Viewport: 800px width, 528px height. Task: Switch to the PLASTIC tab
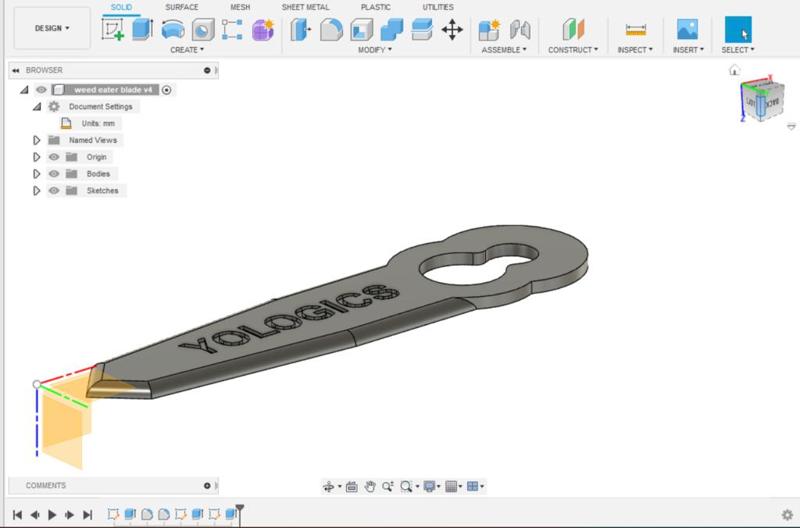(376, 7)
